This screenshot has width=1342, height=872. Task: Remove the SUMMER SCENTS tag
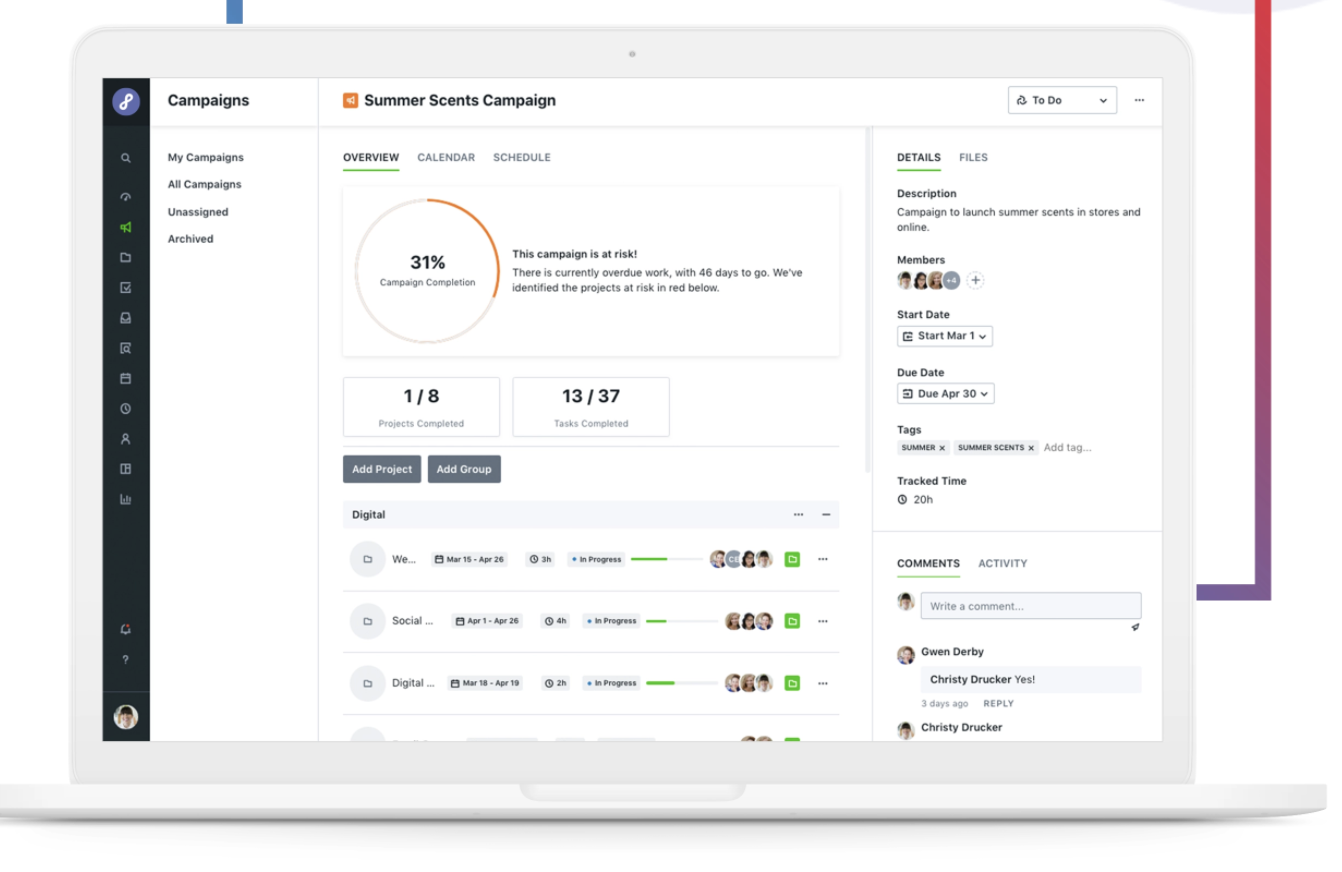coord(1032,448)
